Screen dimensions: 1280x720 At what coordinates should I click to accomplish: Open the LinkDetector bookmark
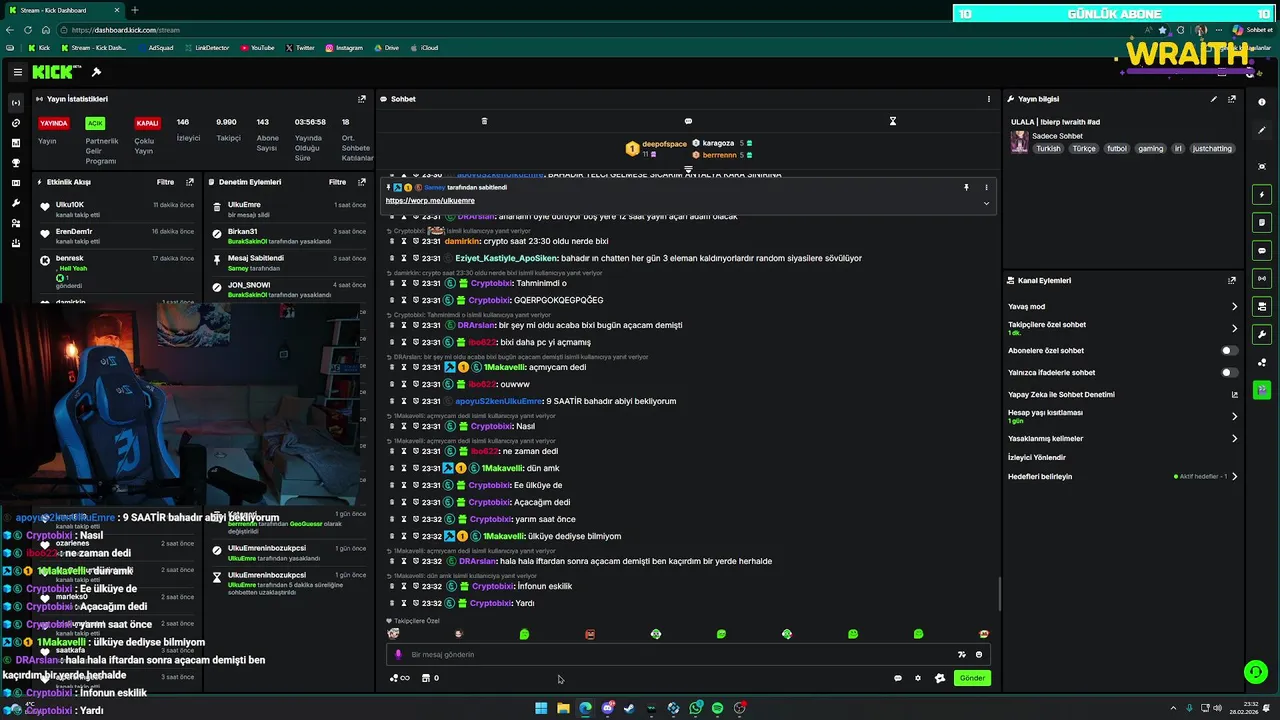point(206,48)
